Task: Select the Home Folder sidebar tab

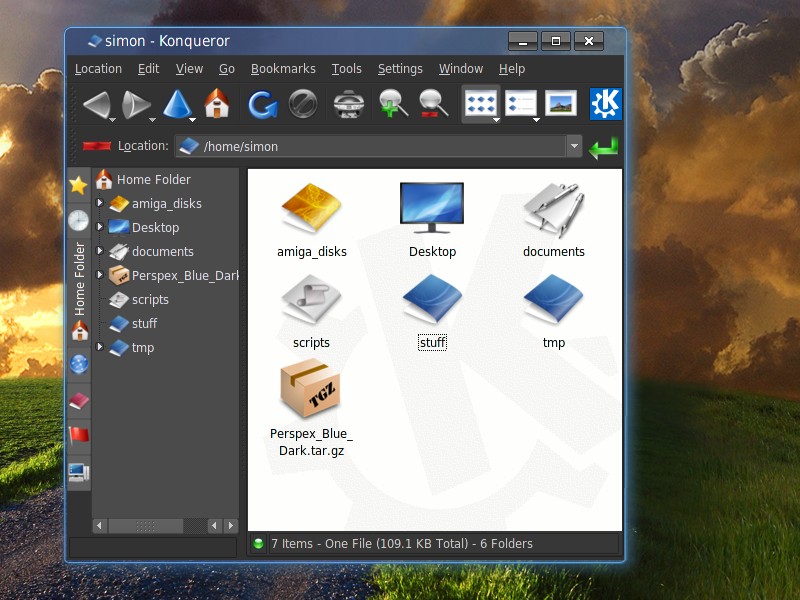Action: 79,291
